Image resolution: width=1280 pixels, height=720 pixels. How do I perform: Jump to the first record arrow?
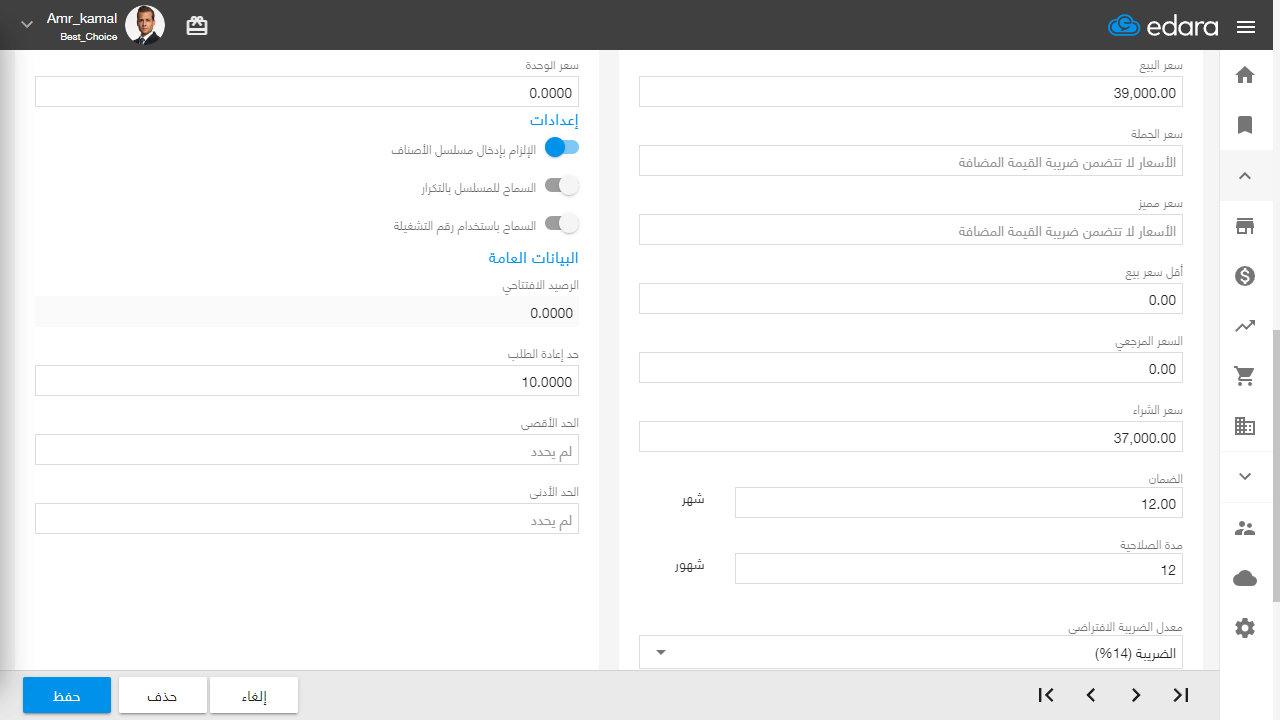[1046, 695]
